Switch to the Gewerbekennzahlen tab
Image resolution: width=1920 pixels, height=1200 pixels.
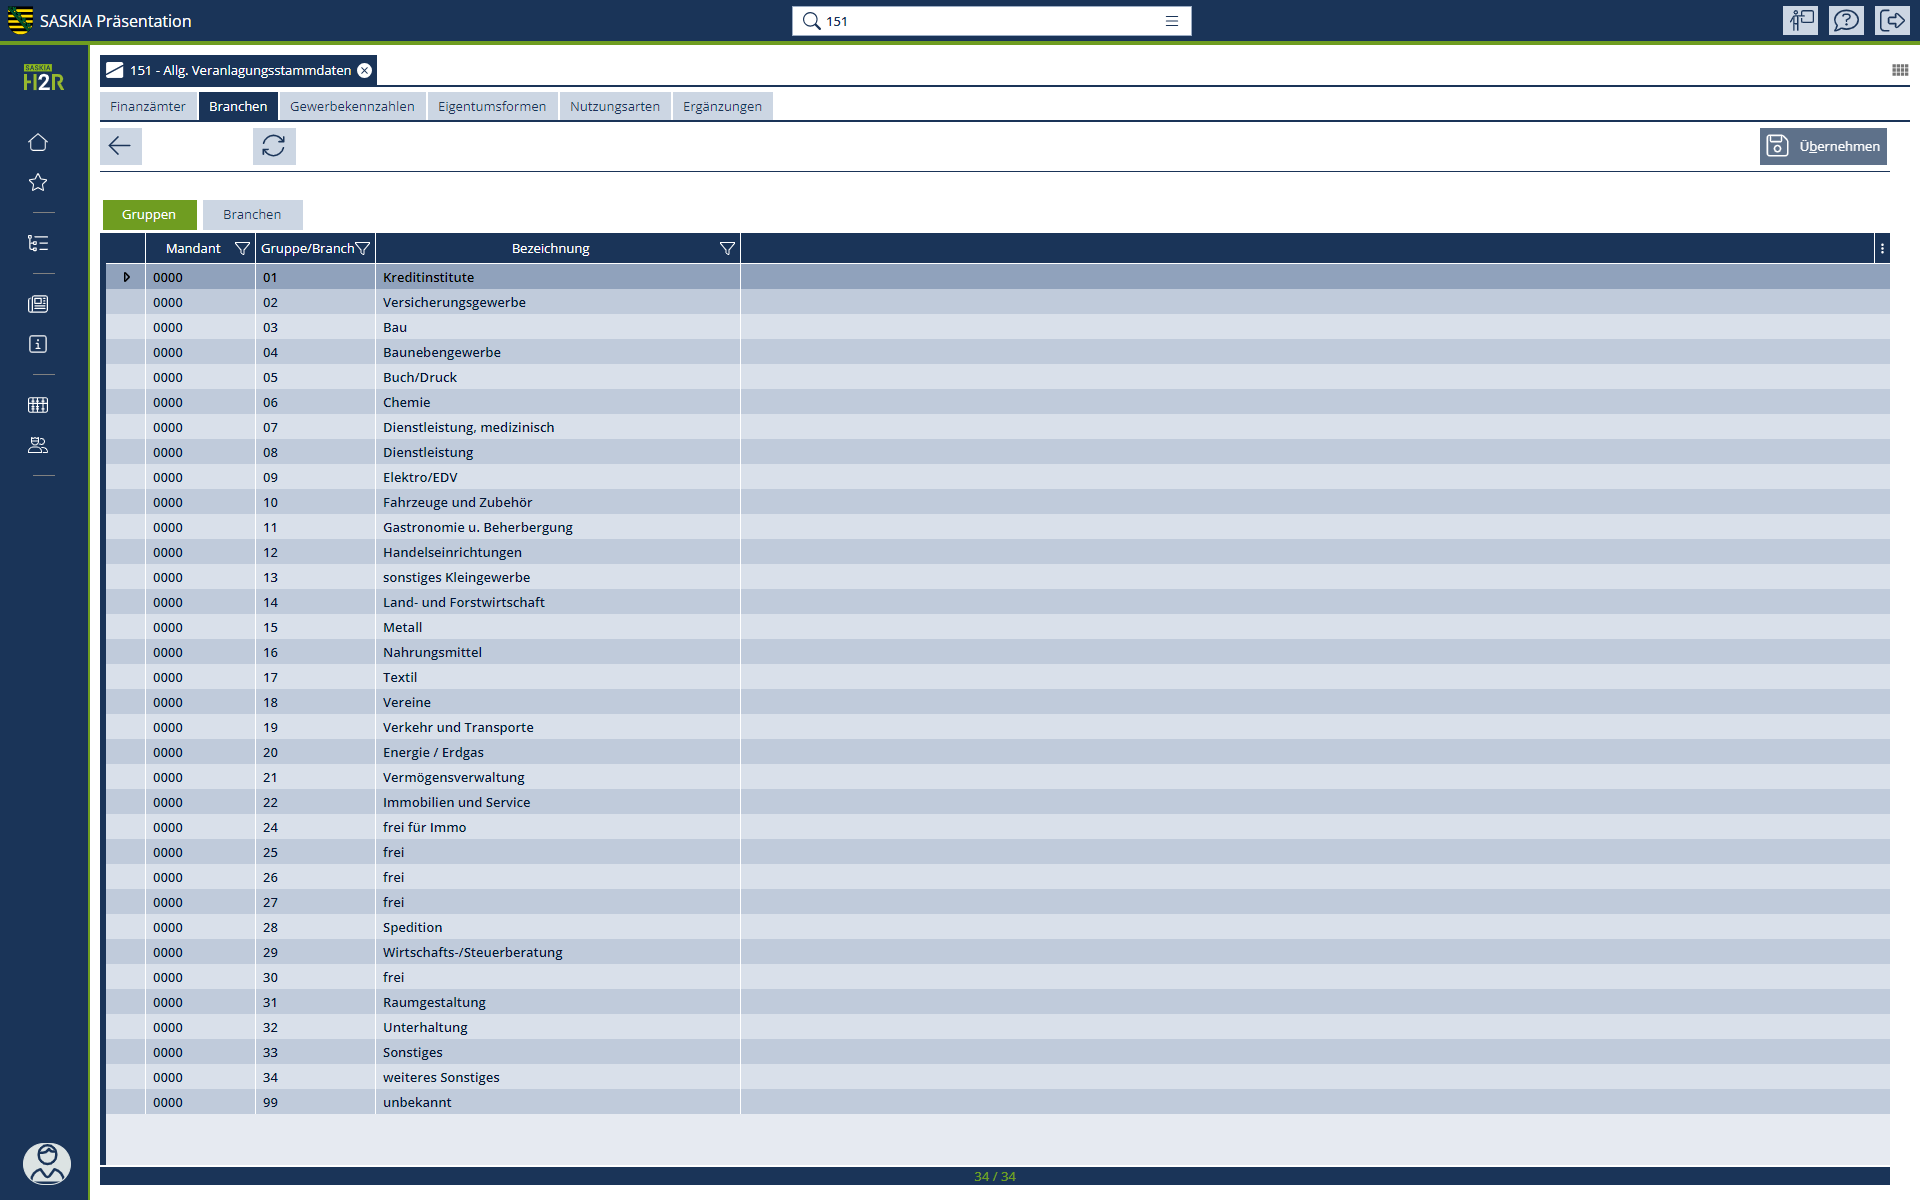coord(352,106)
